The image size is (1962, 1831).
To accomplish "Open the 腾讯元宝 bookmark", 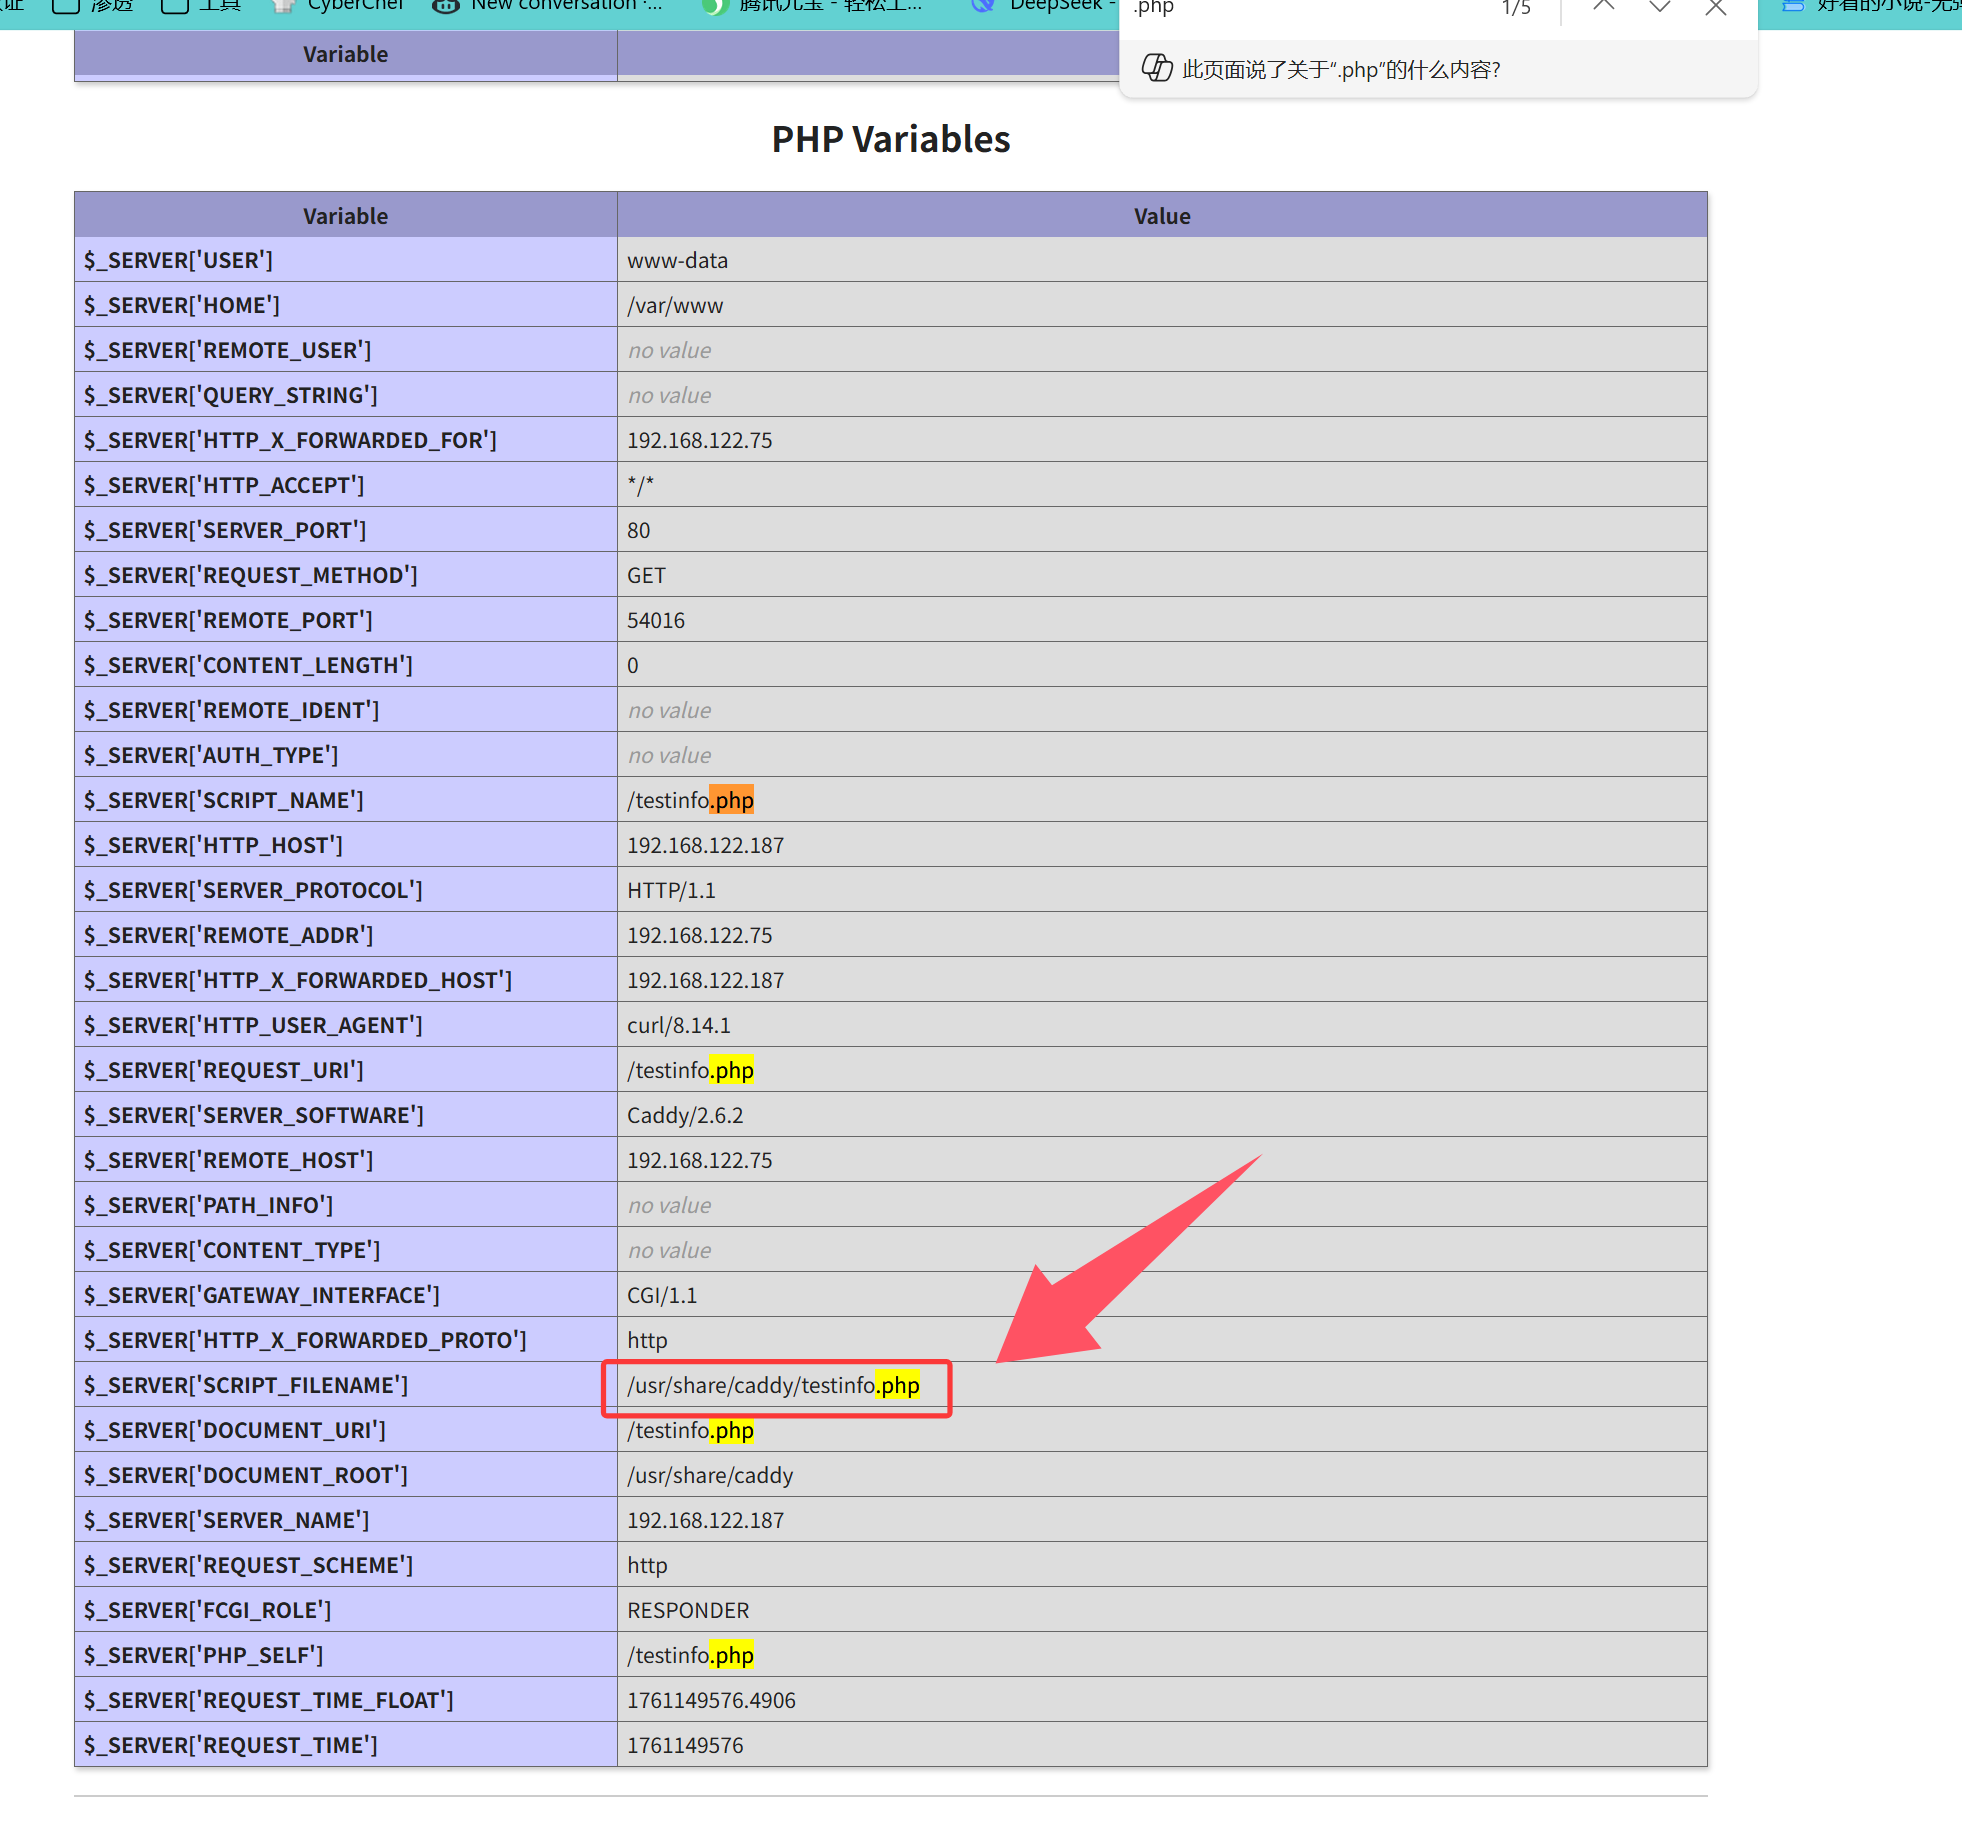I will (812, 6).
